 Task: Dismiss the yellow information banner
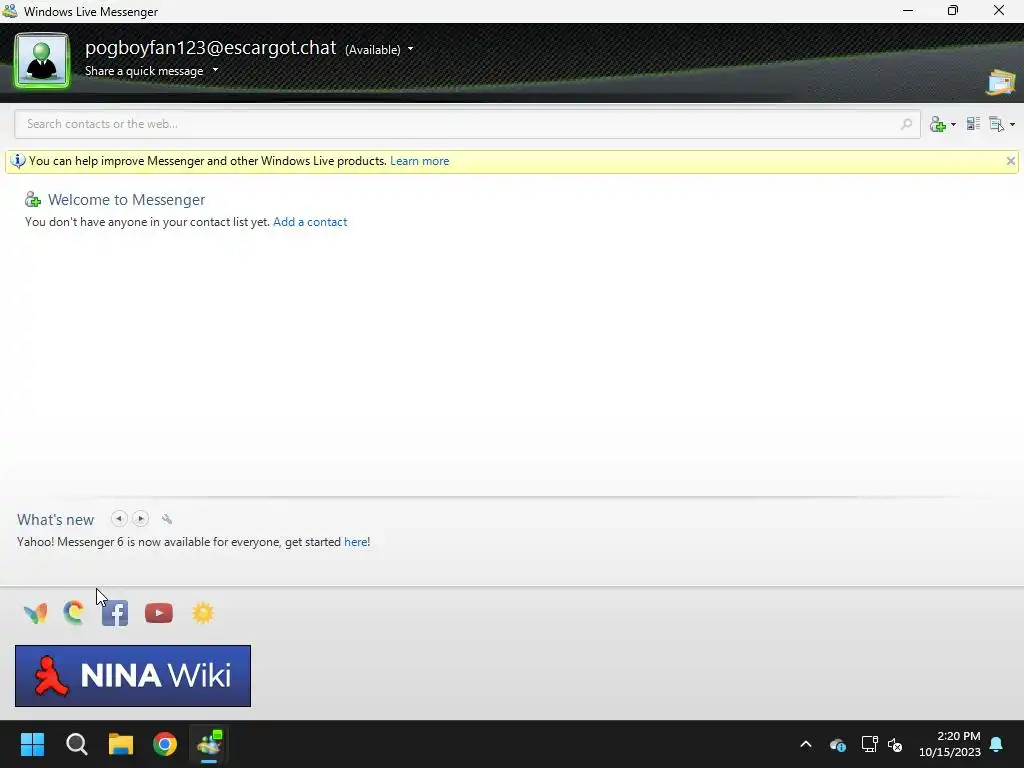click(1010, 161)
